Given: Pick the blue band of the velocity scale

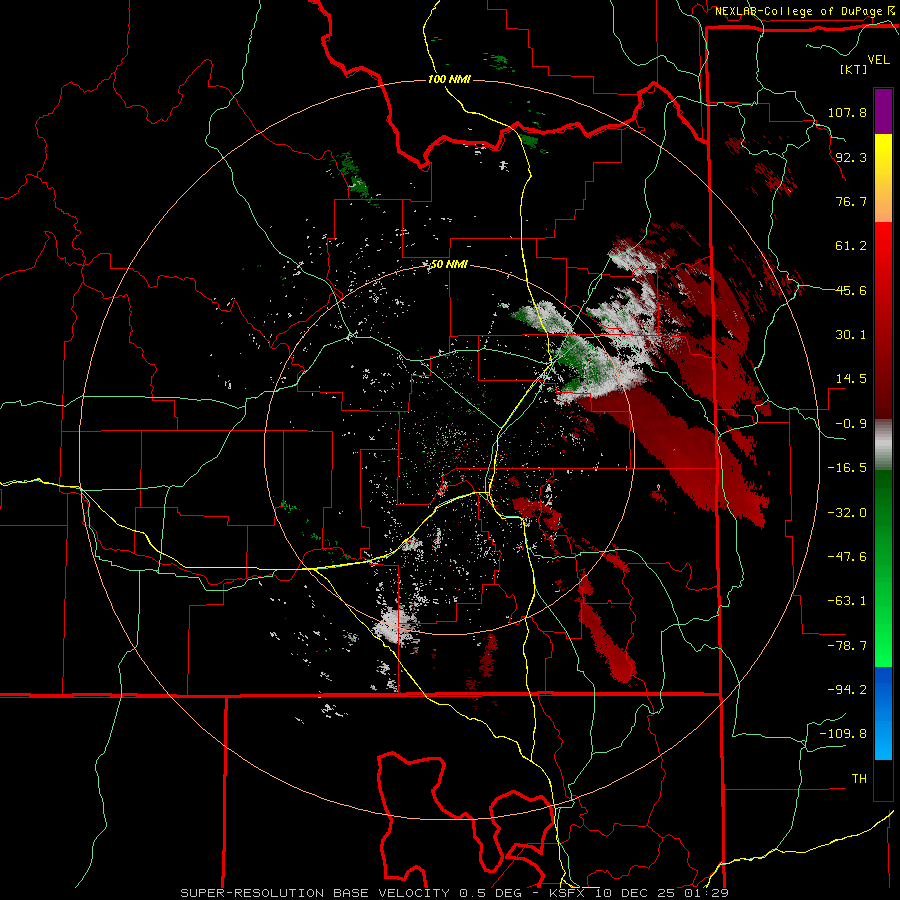Looking at the screenshot, I should pos(883,713).
